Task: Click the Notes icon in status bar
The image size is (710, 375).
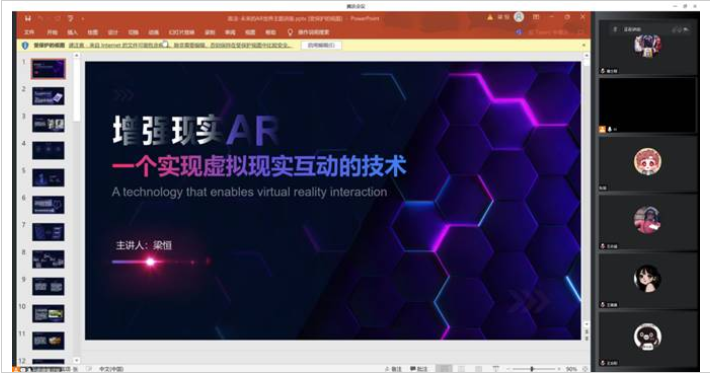Action: [x=393, y=369]
